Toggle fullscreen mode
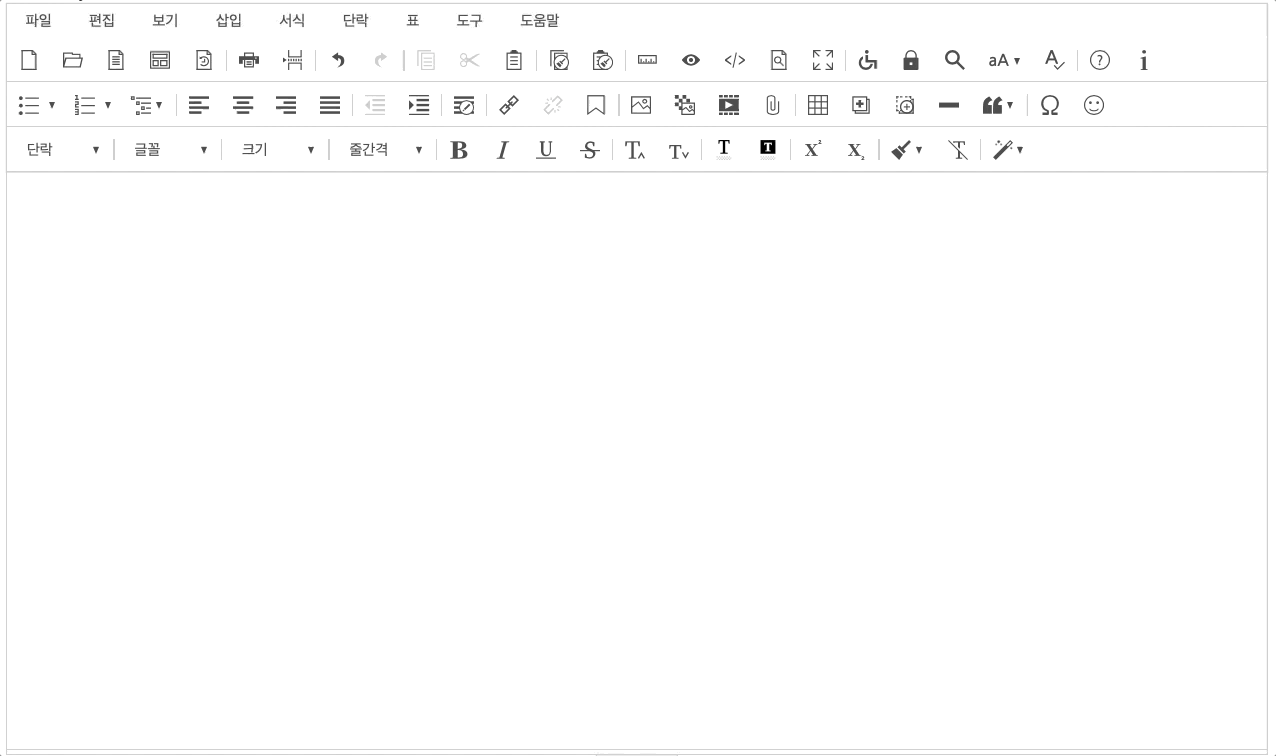 [822, 61]
